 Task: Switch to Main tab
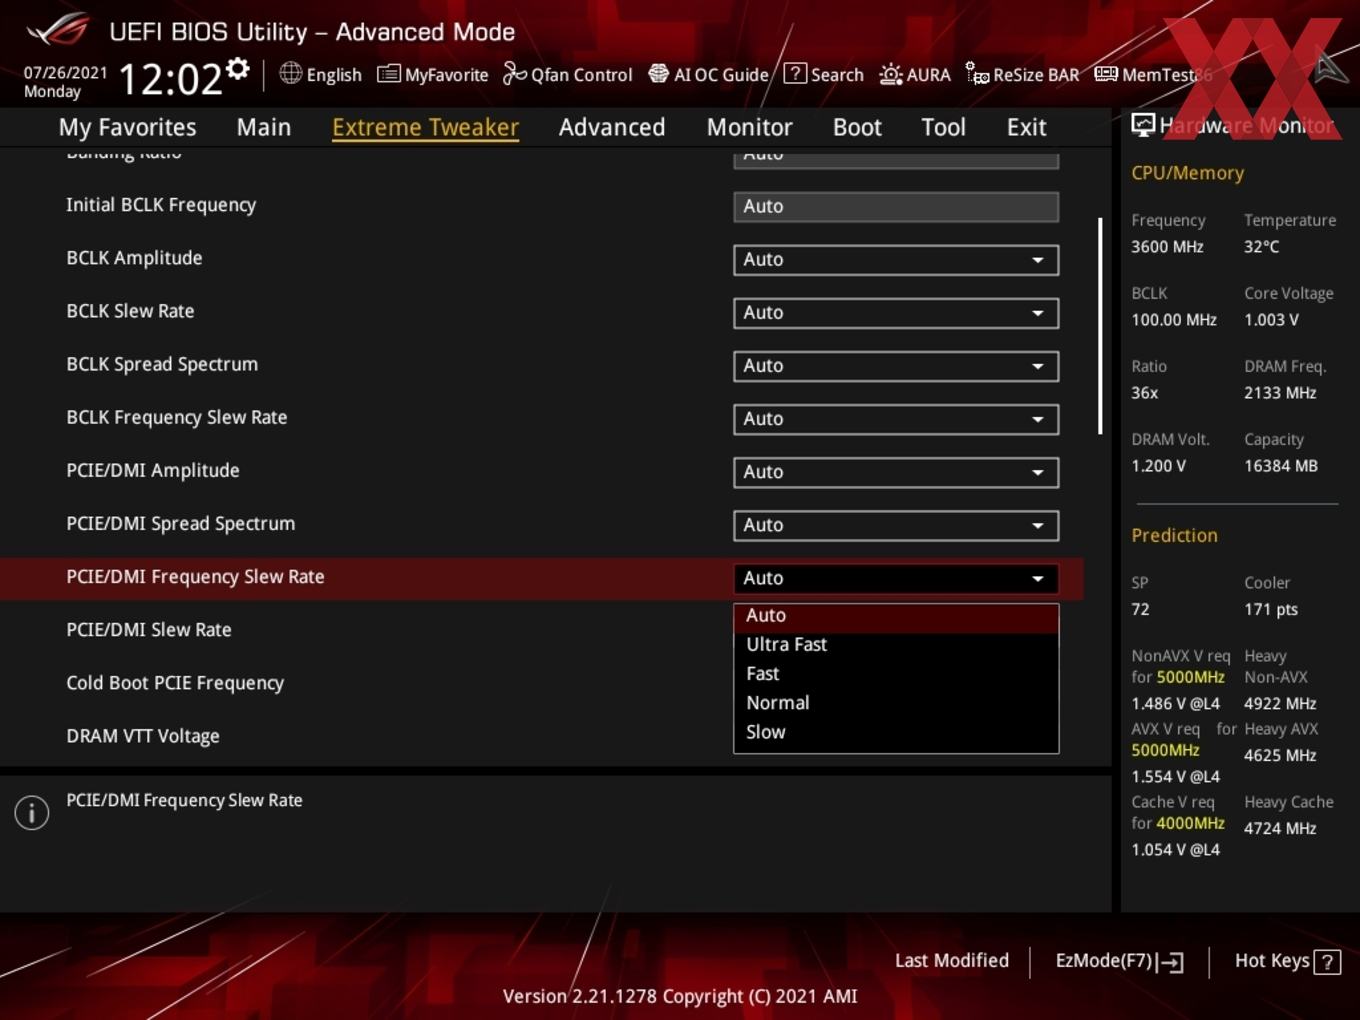click(264, 127)
